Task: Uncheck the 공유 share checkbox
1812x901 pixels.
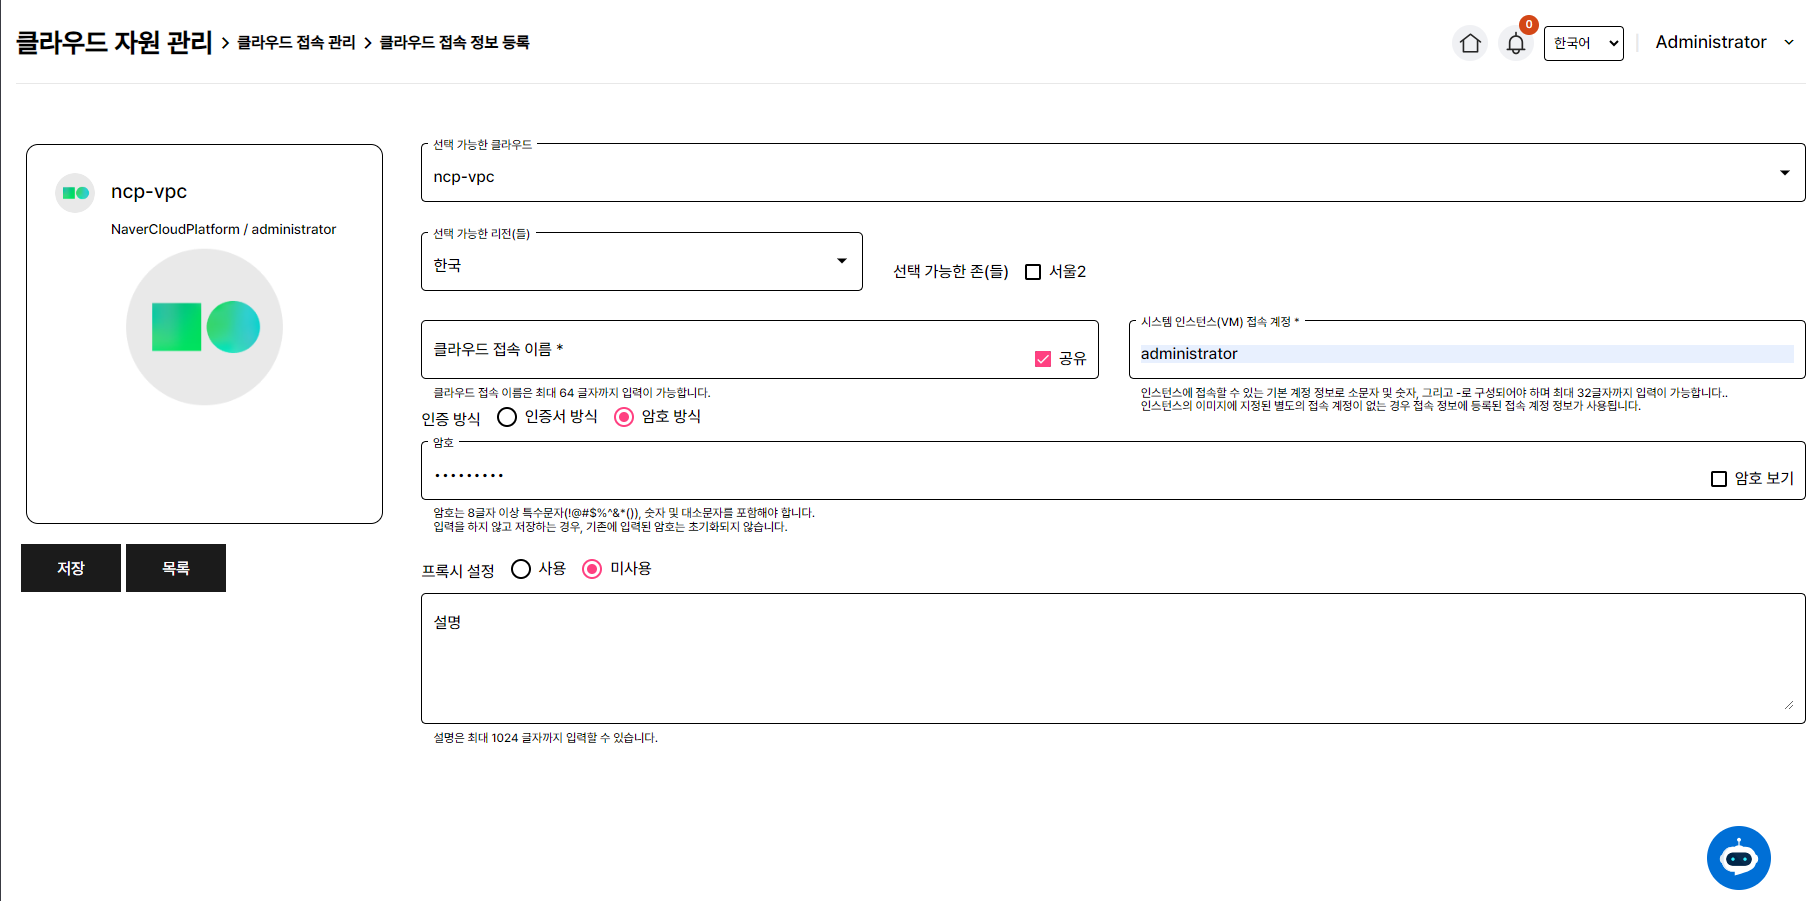Action: pos(1043,359)
